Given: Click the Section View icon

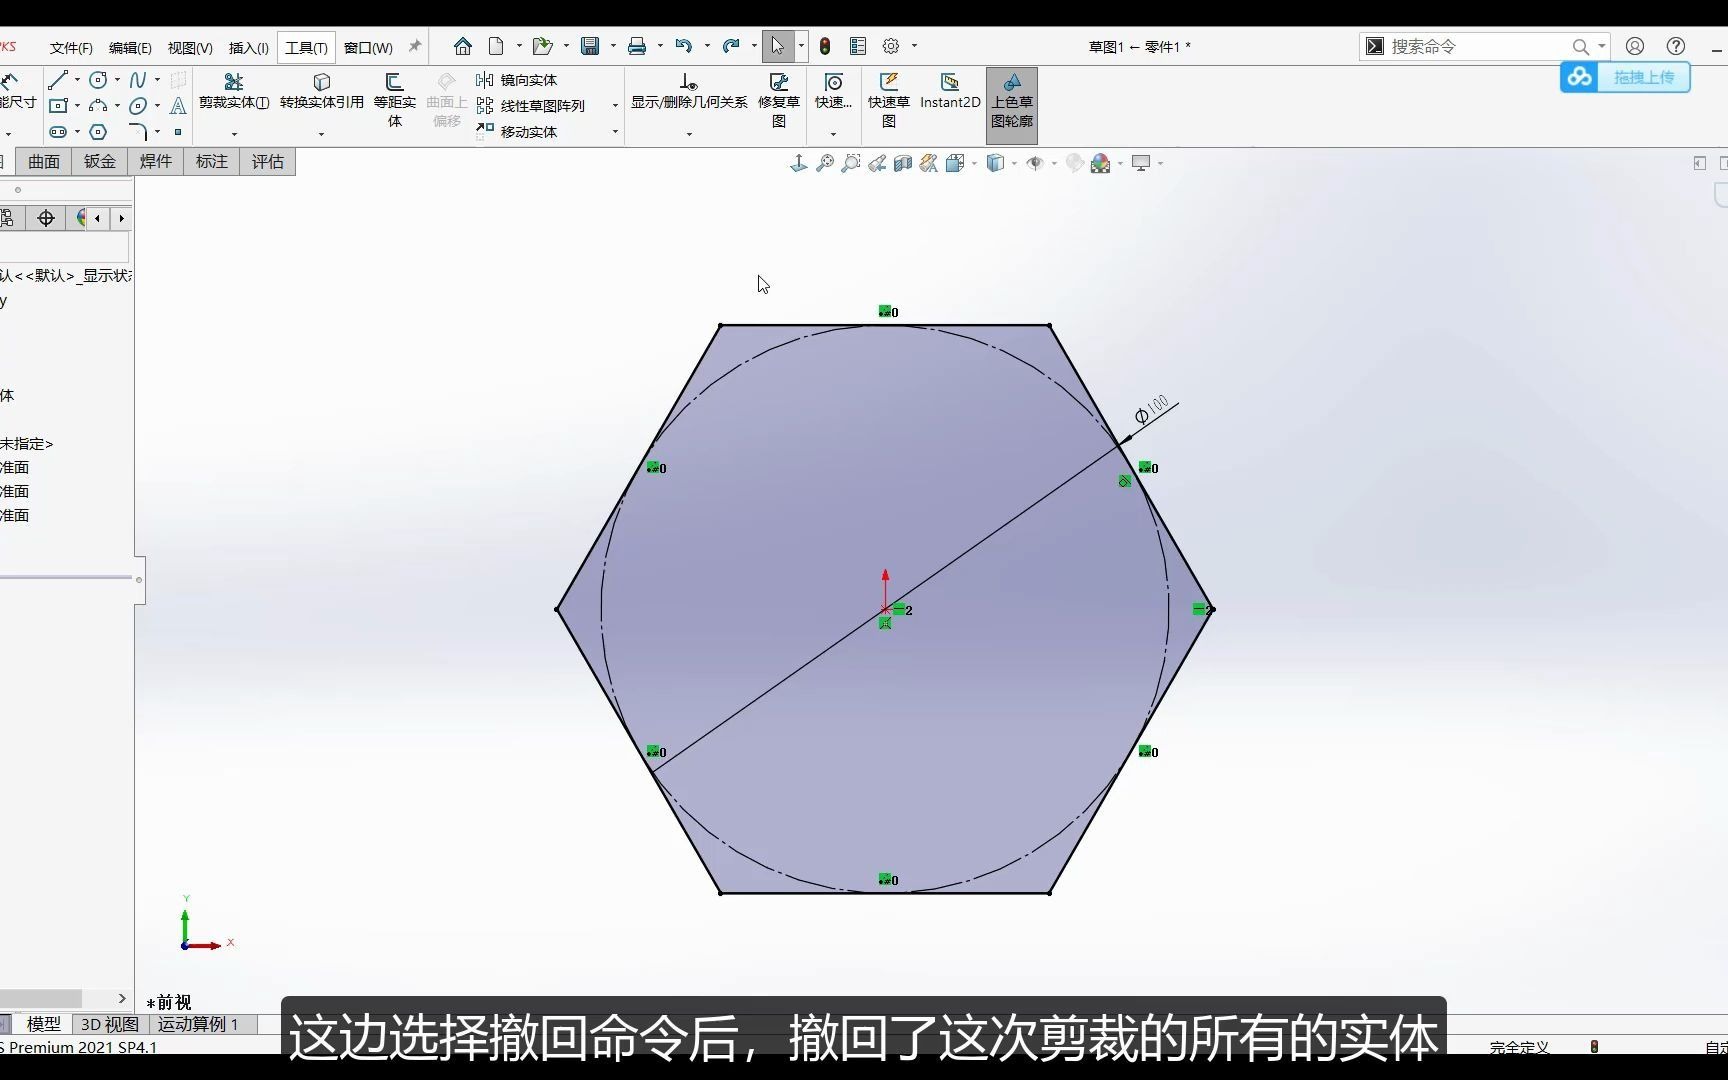Looking at the screenshot, I should [903, 163].
